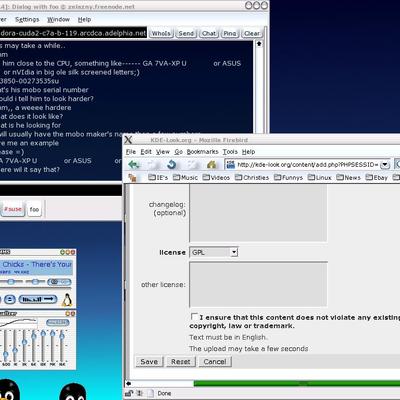Click the greyed-out Forward arrow in Firebird
The height and width of the screenshot is (400, 400).
(153, 164)
